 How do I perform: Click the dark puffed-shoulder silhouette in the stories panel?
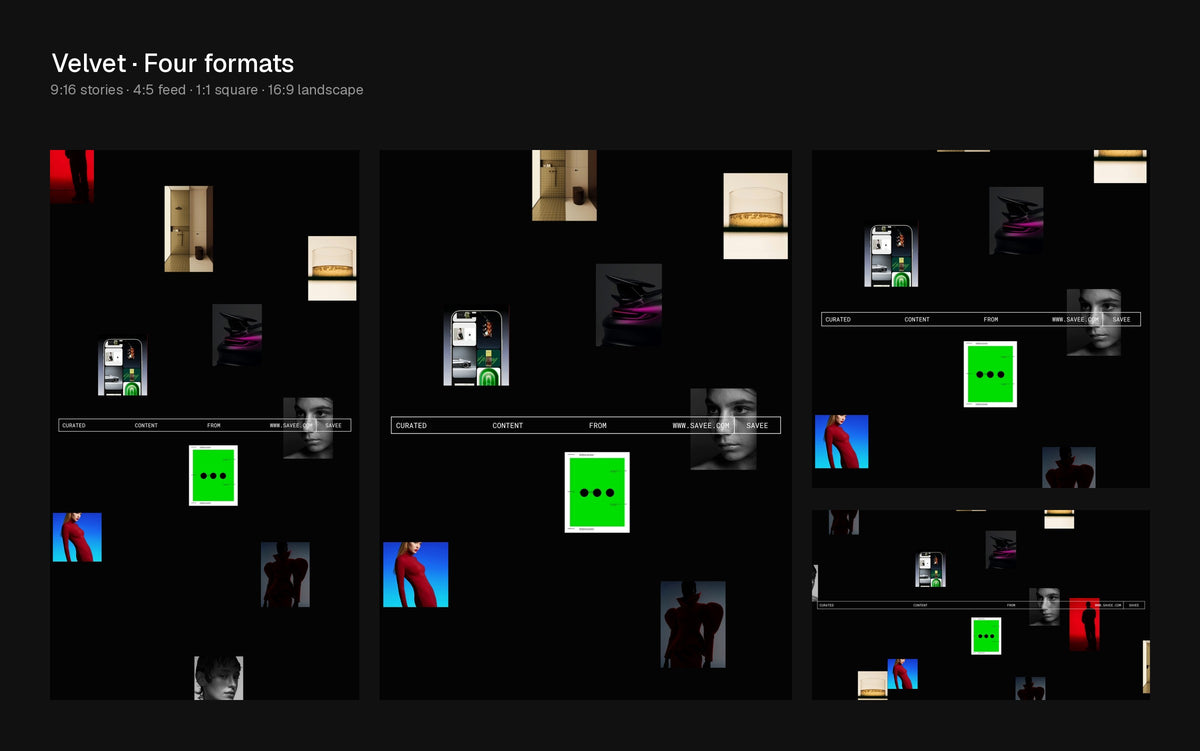coord(285,575)
